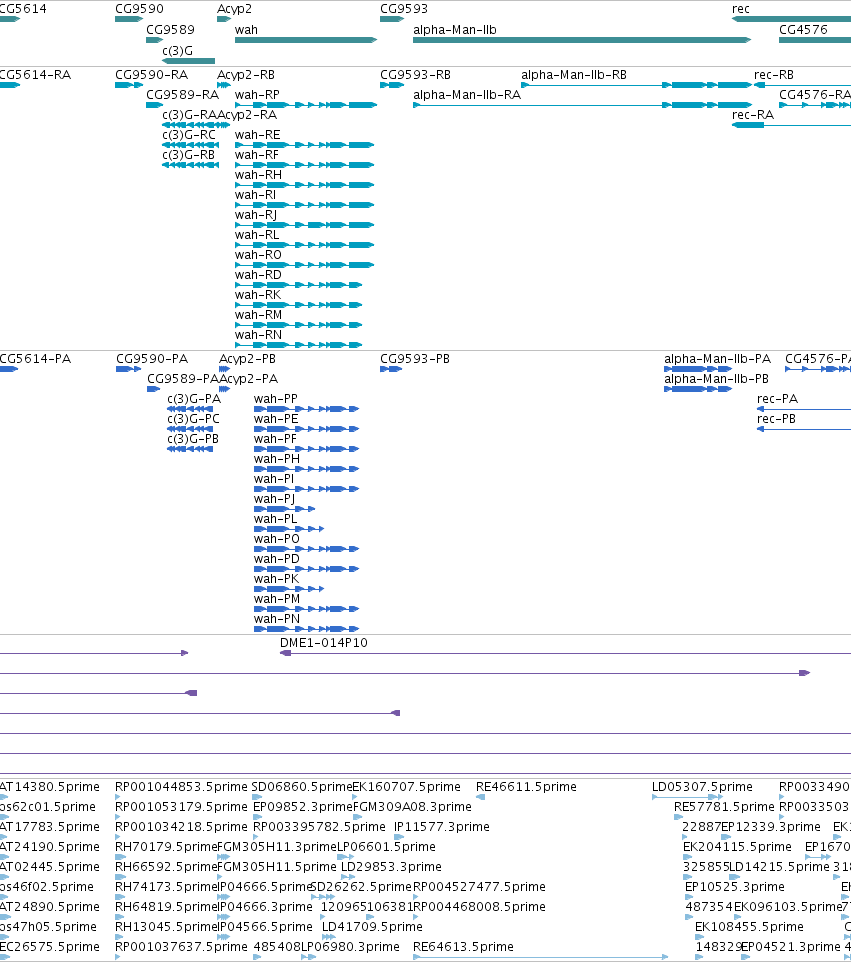Click the CG9593 gene label

(404, 9)
